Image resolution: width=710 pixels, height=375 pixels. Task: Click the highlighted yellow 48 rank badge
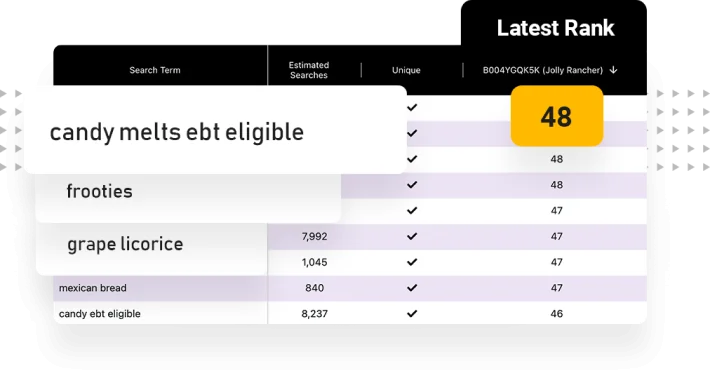(x=557, y=116)
